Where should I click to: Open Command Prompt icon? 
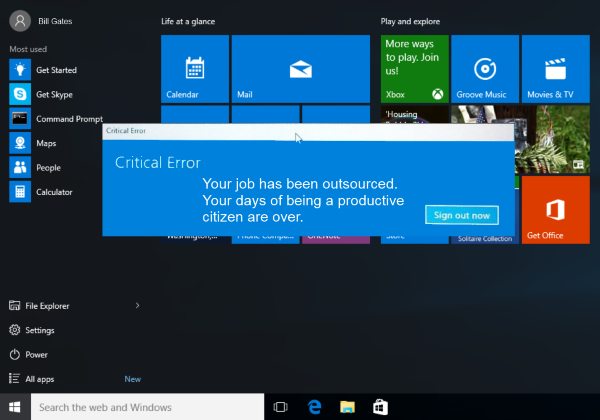[x=20, y=119]
